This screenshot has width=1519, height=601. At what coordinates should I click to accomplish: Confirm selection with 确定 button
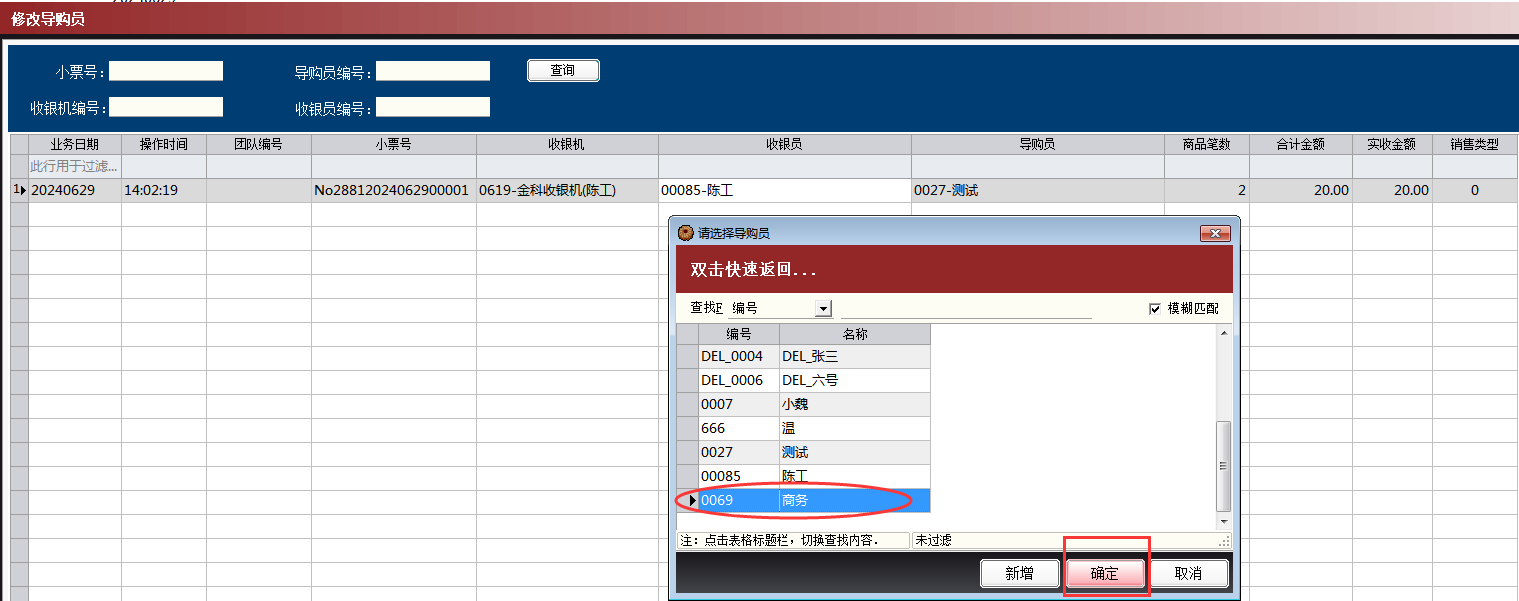coord(1105,573)
